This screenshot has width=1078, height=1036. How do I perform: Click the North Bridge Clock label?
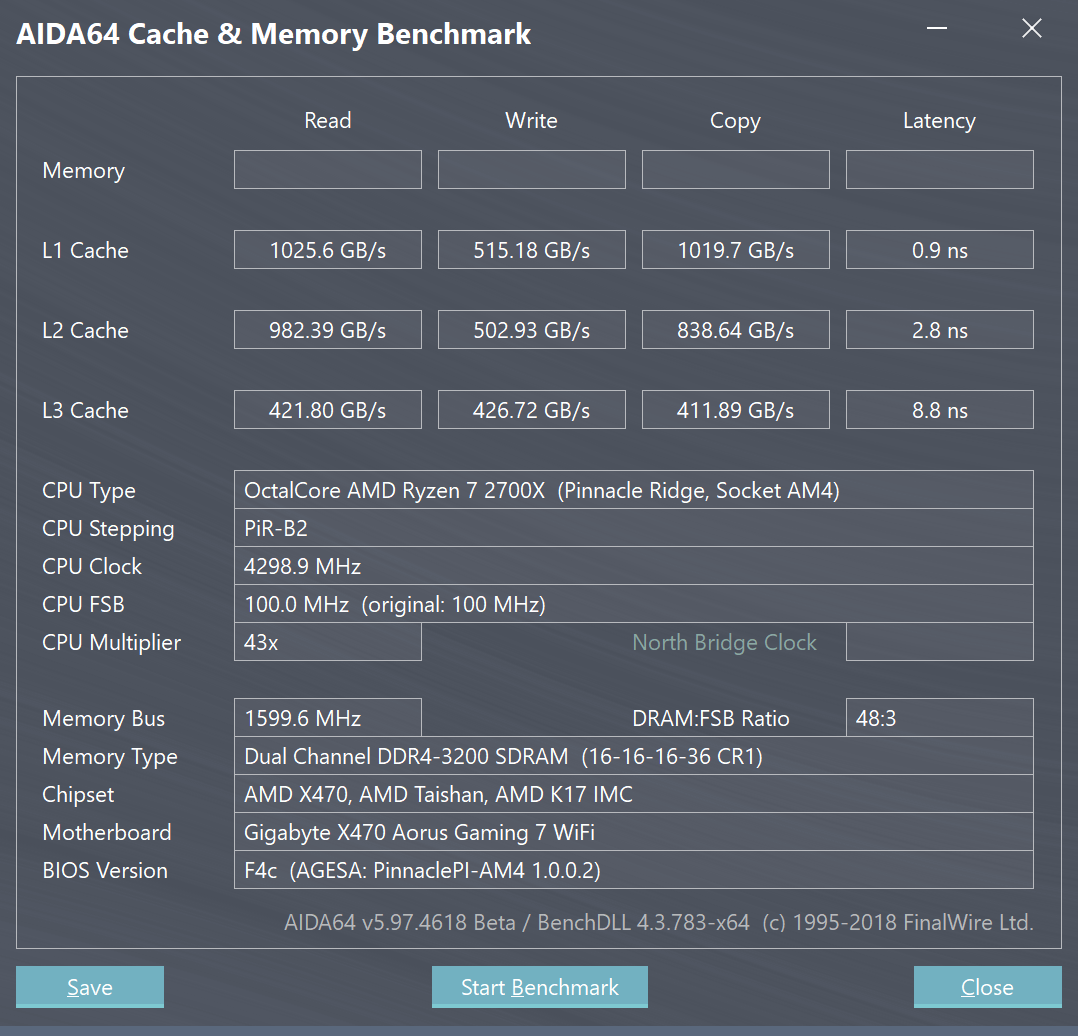pyautogui.click(x=725, y=643)
